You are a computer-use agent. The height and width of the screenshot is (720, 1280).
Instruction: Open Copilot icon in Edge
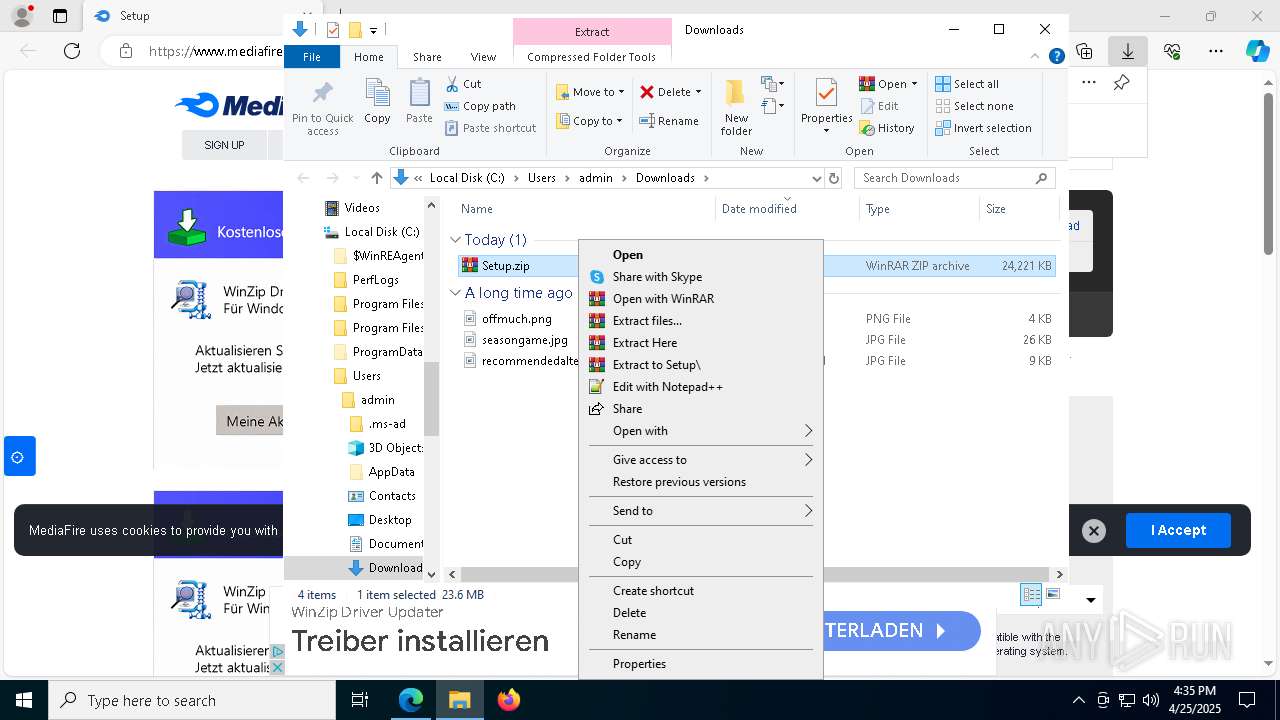coord(1257,51)
